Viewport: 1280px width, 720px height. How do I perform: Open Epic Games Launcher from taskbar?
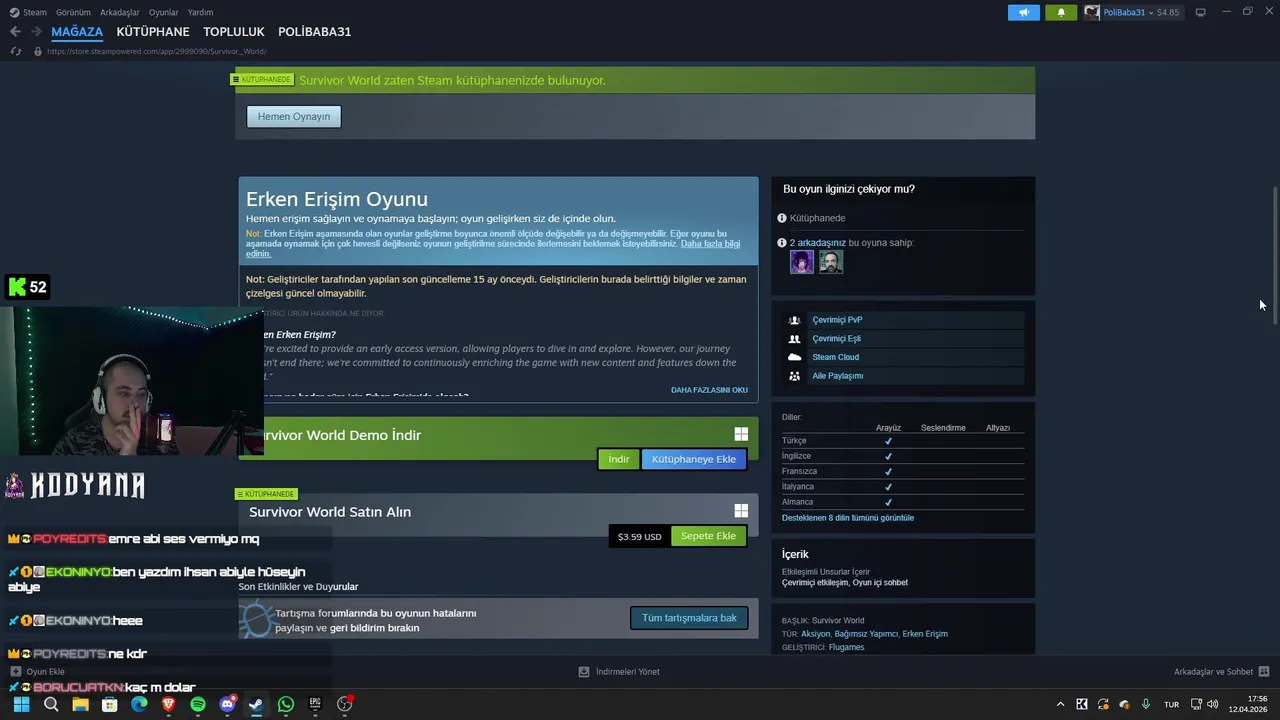pyautogui.click(x=315, y=704)
